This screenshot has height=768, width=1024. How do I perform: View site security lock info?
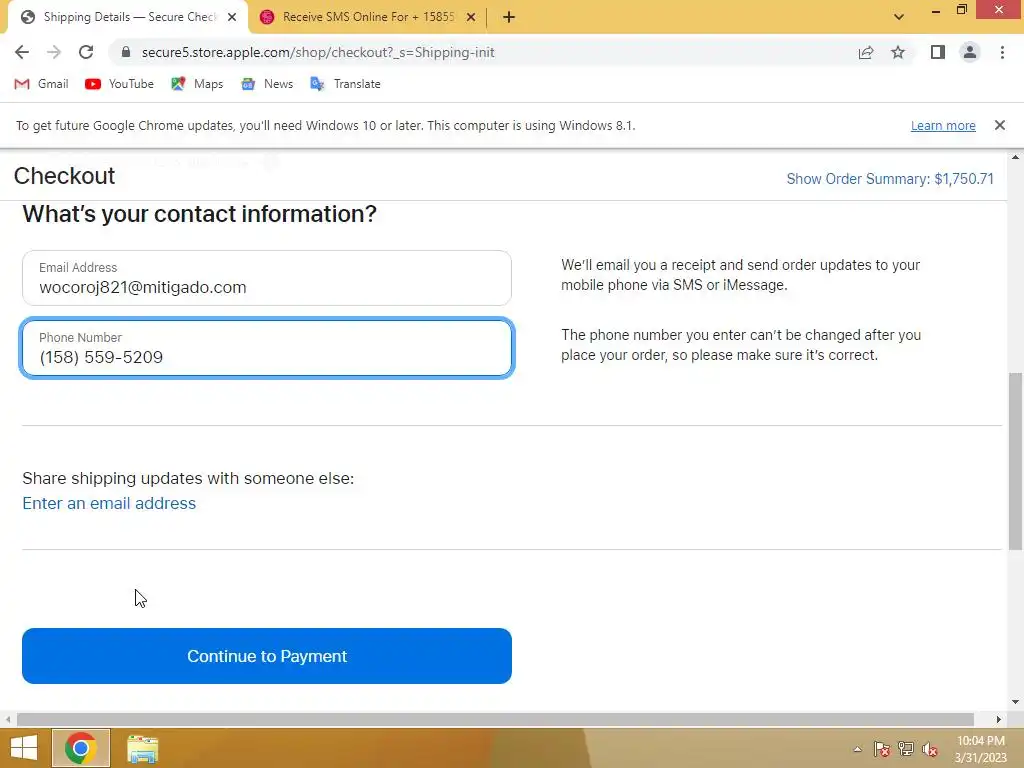tap(126, 52)
